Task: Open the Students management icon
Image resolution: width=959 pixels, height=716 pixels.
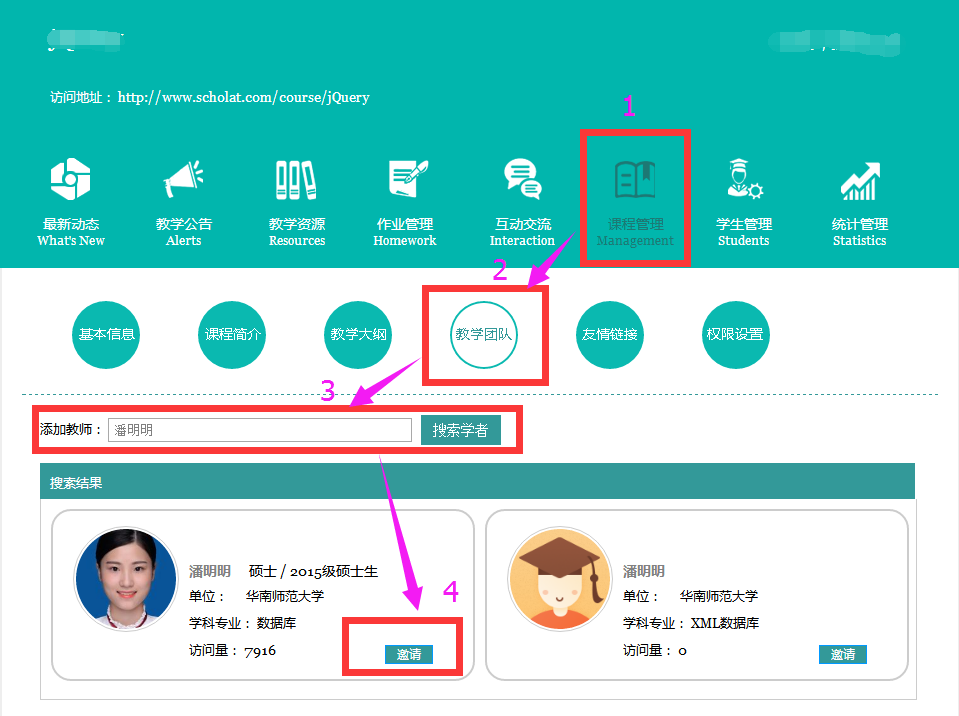Action: [744, 181]
